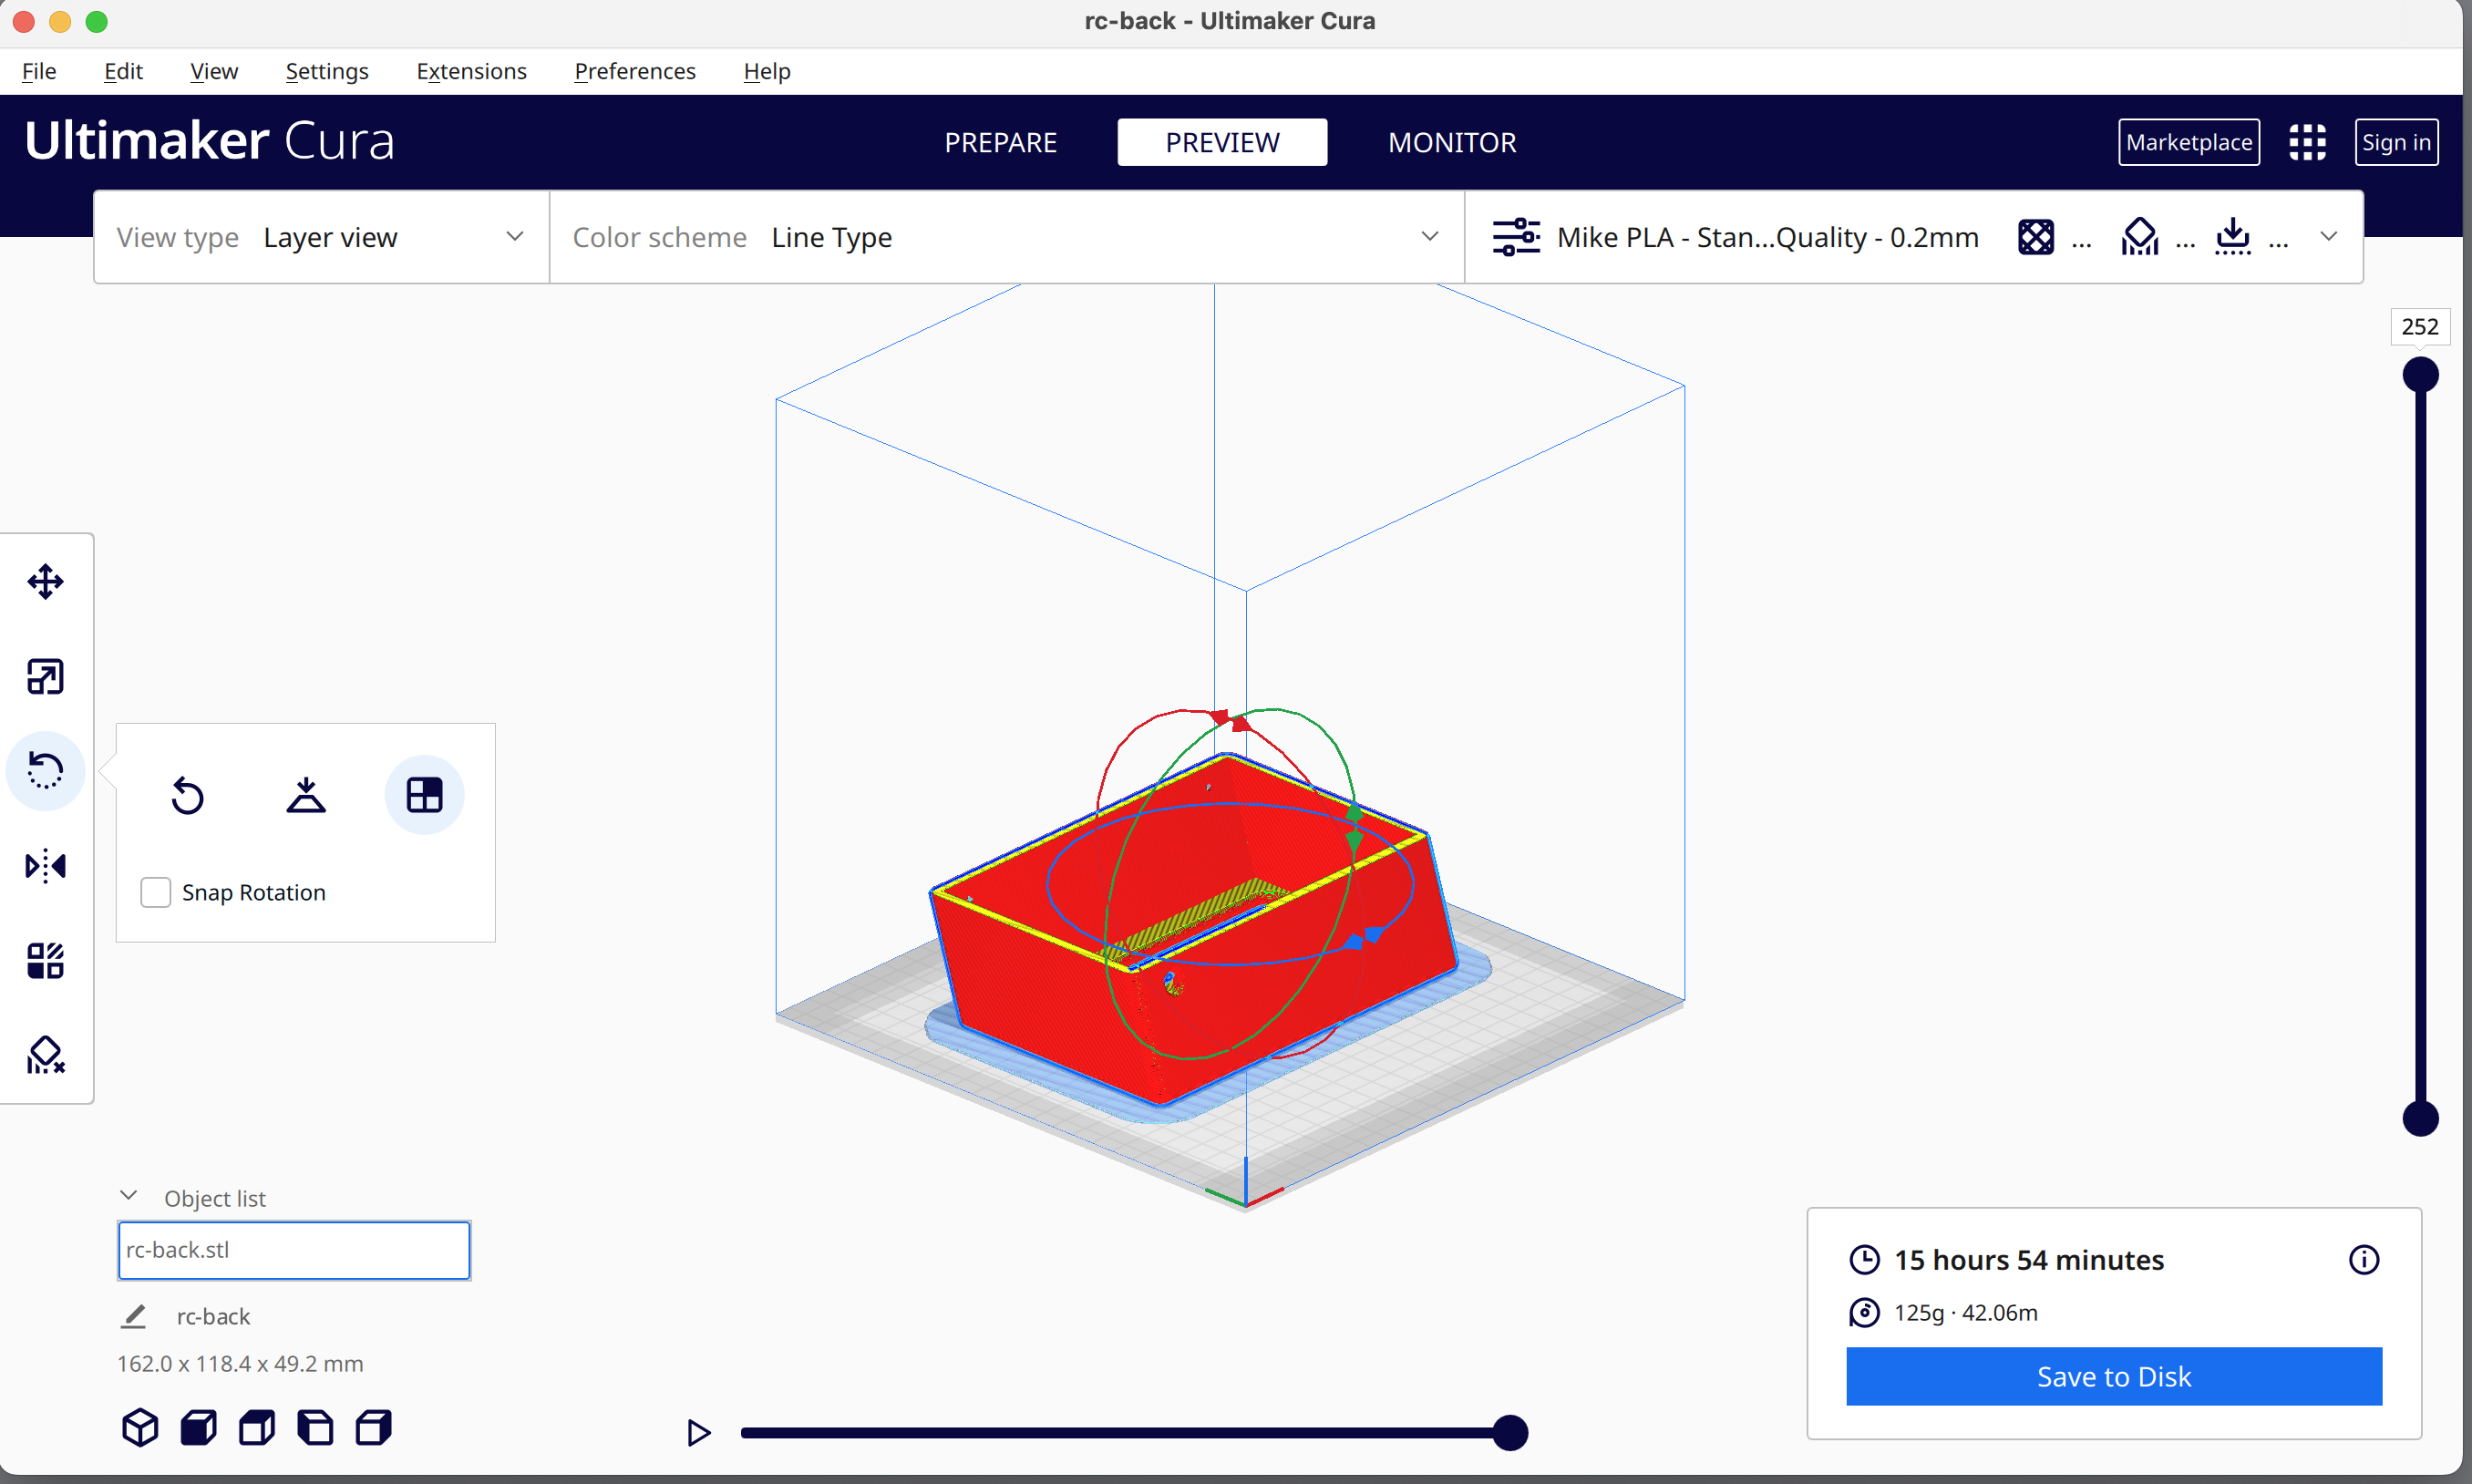Enable the Snap Rotation checkbox
The width and height of the screenshot is (2472, 1484).
(x=156, y=892)
